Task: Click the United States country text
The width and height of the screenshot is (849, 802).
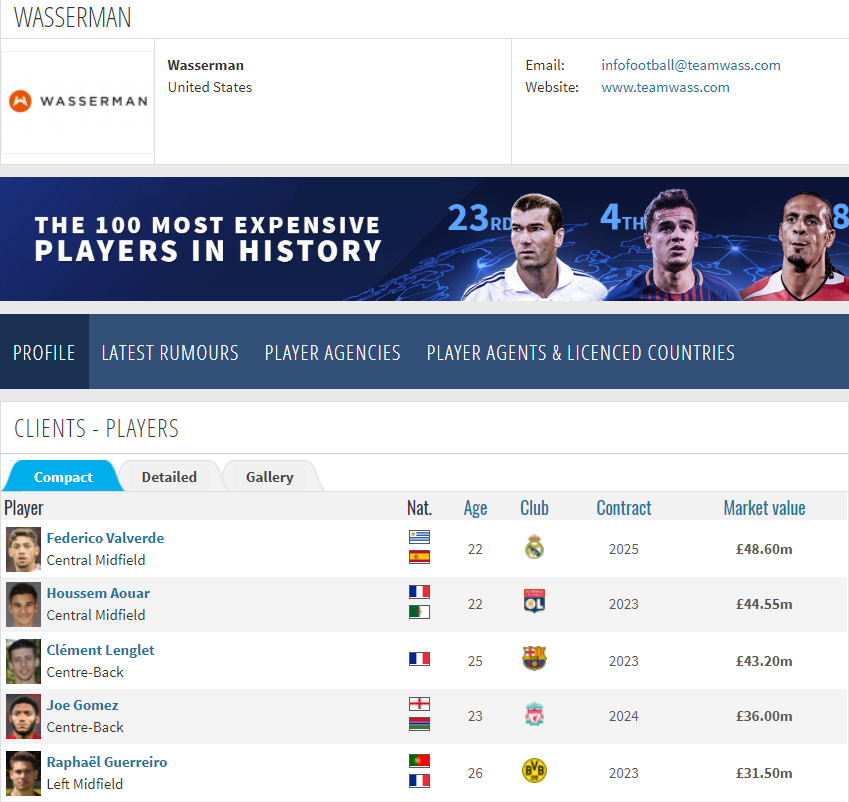Action: click(x=210, y=87)
